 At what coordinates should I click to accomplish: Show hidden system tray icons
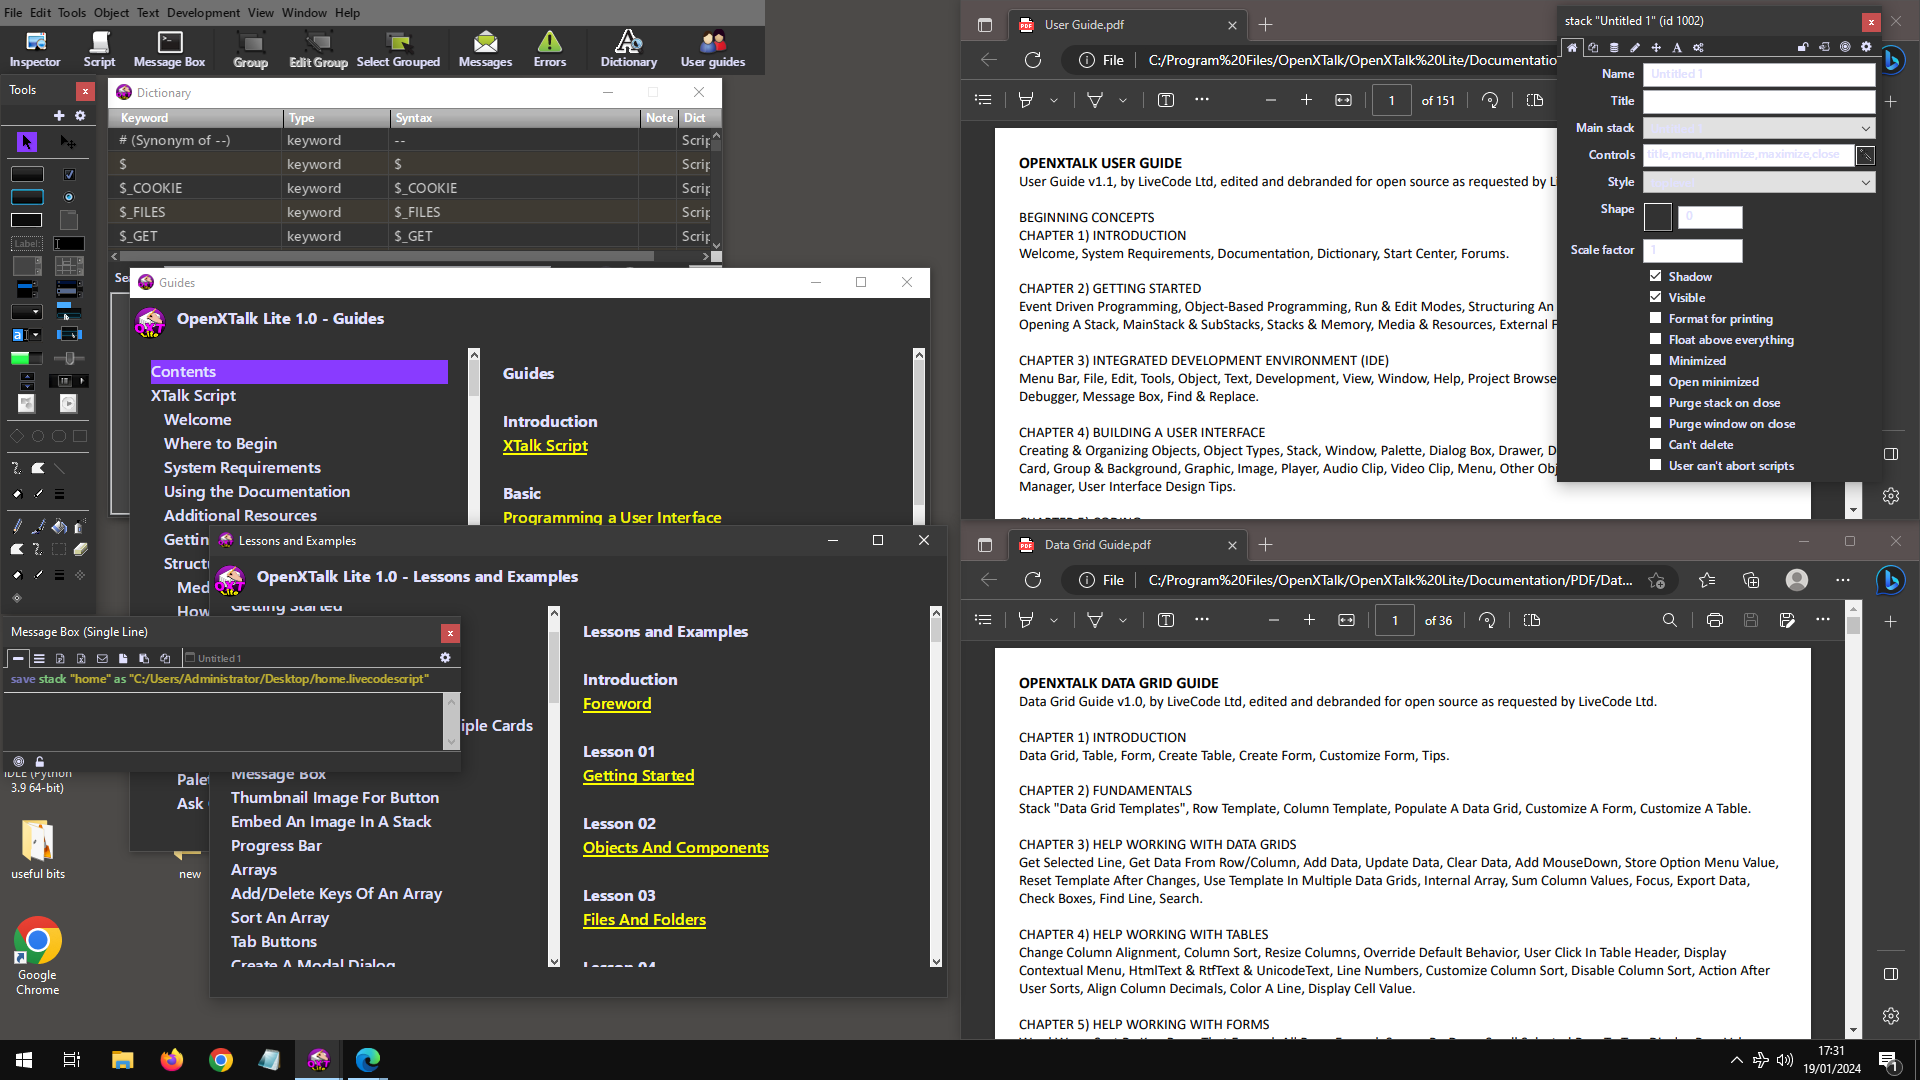coord(1736,1060)
